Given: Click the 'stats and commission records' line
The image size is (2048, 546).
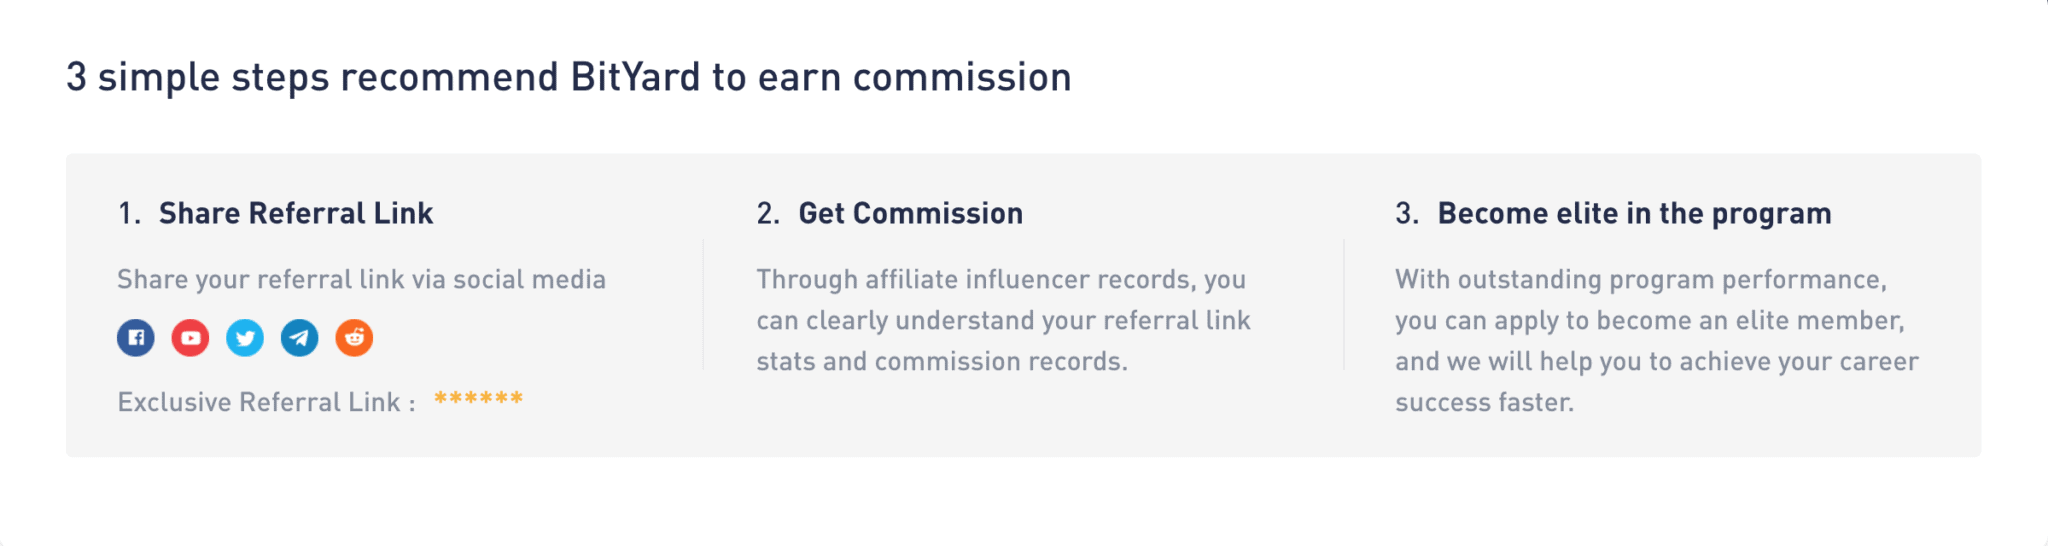Looking at the screenshot, I should [942, 361].
